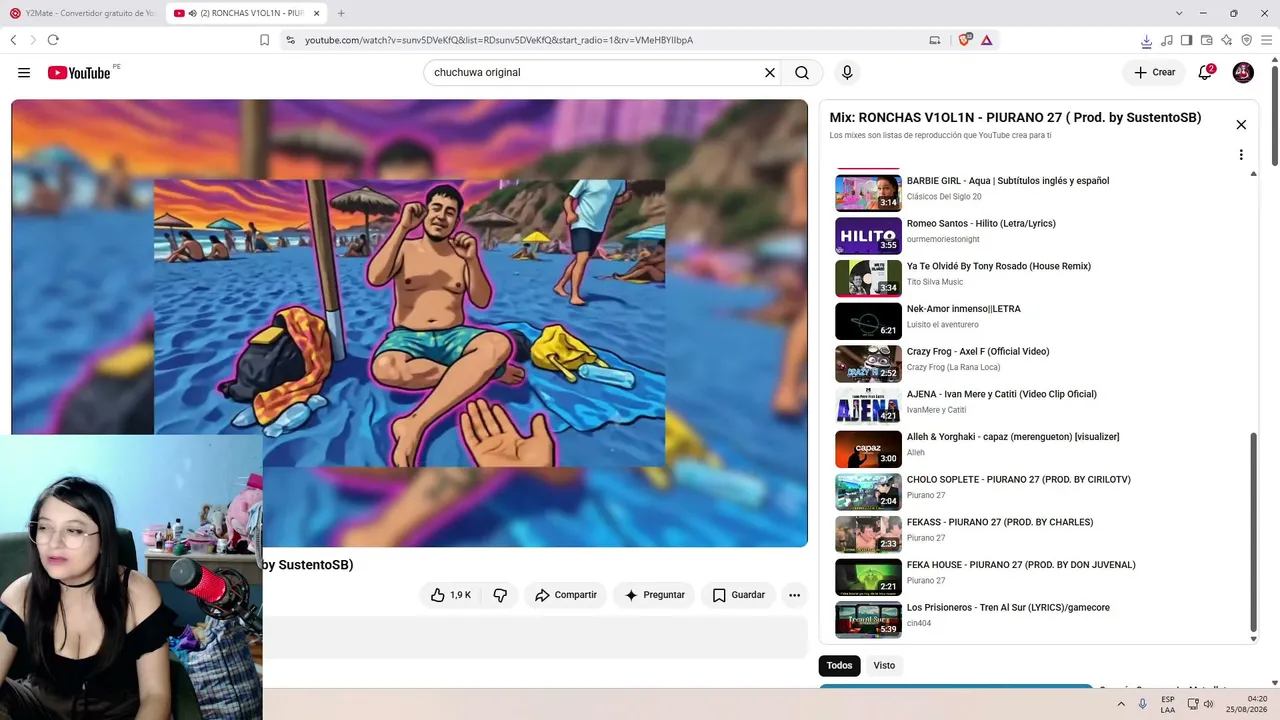Expand the browser tab search chevron
Viewport: 1280px width, 720px height.
(x=1179, y=13)
